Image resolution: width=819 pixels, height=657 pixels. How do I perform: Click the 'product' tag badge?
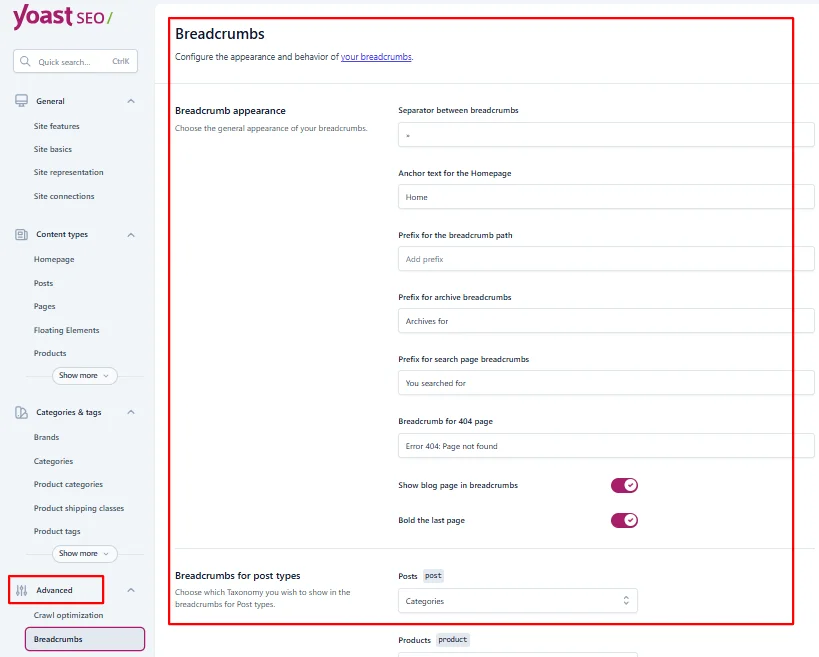[452, 639]
